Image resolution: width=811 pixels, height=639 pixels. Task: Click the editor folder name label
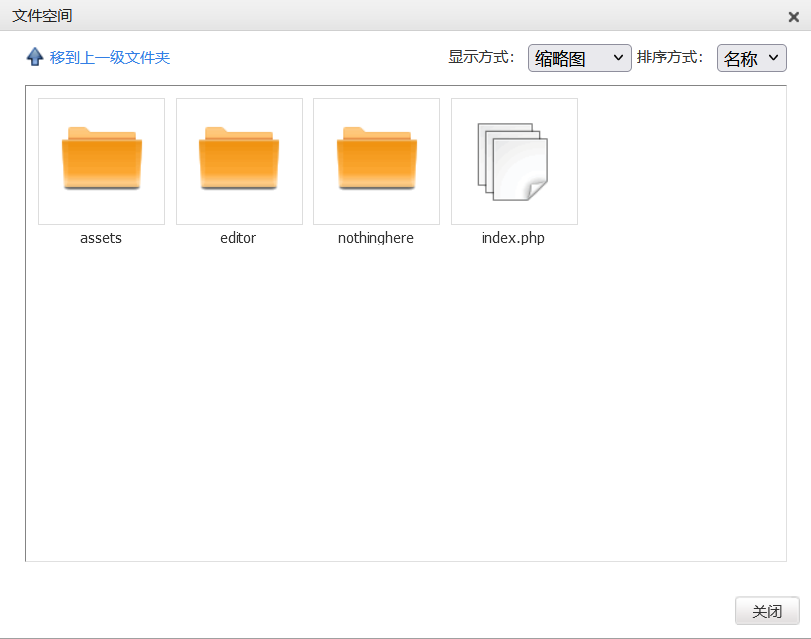point(238,238)
